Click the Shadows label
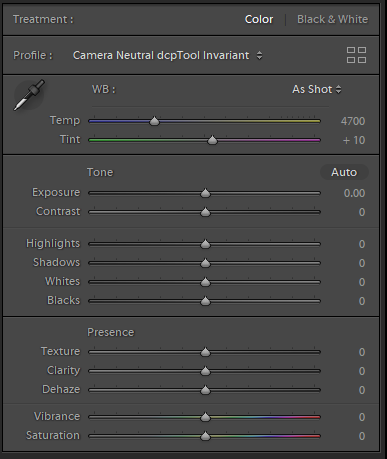 pyautogui.click(x=56, y=262)
